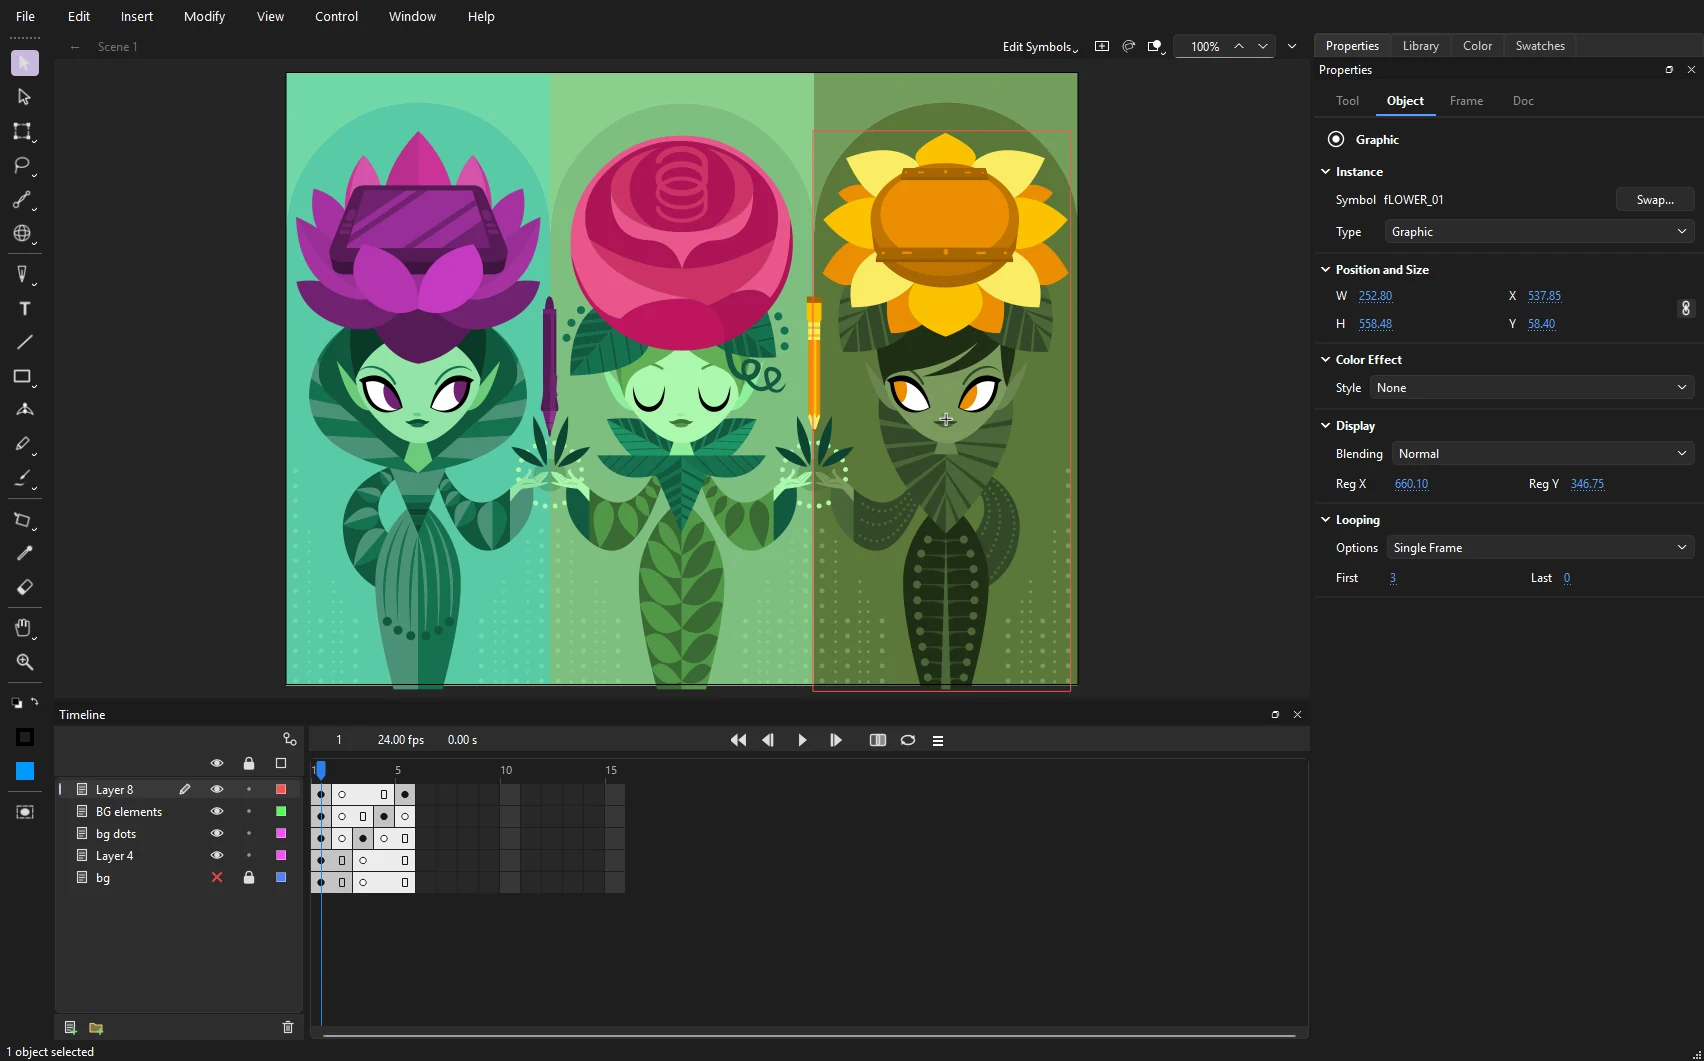The height and width of the screenshot is (1061, 1704).
Task: Select the Free Transform tool
Action: [22, 131]
